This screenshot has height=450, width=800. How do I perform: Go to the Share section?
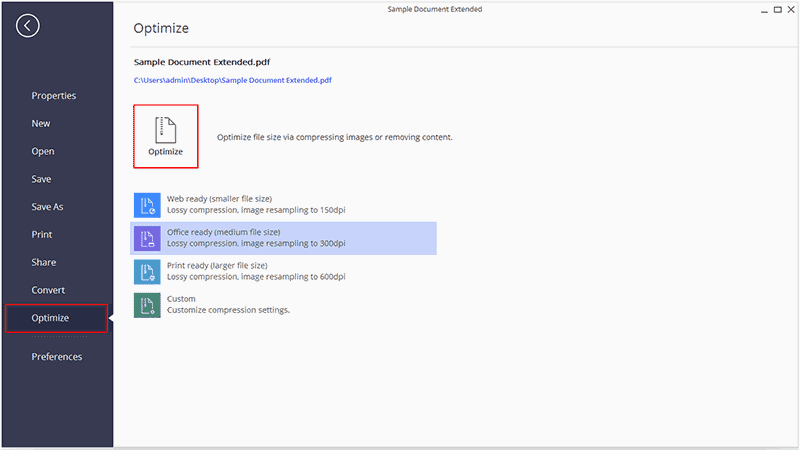pyautogui.click(x=44, y=262)
